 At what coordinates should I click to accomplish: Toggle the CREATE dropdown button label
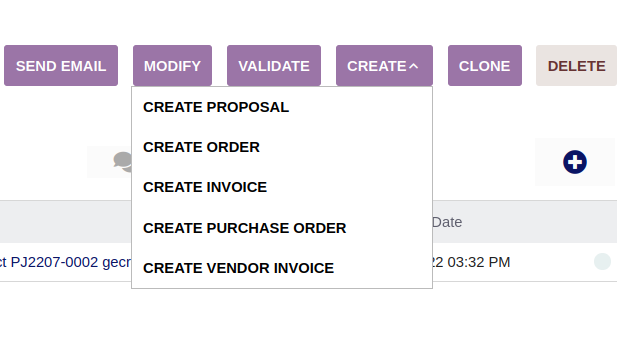click(x=376, y=66)
